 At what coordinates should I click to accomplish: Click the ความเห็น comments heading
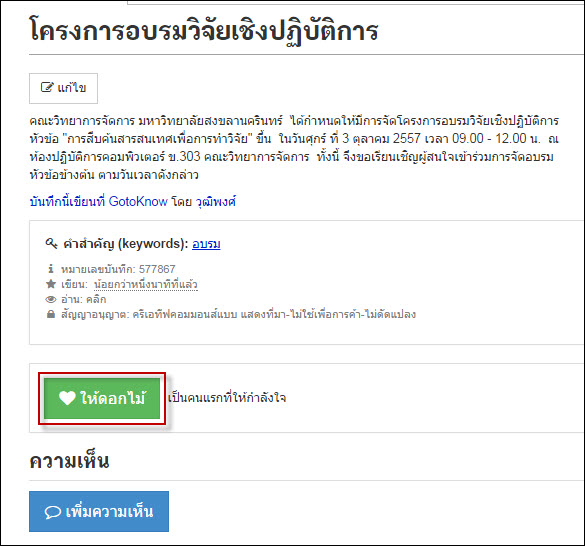69,461
